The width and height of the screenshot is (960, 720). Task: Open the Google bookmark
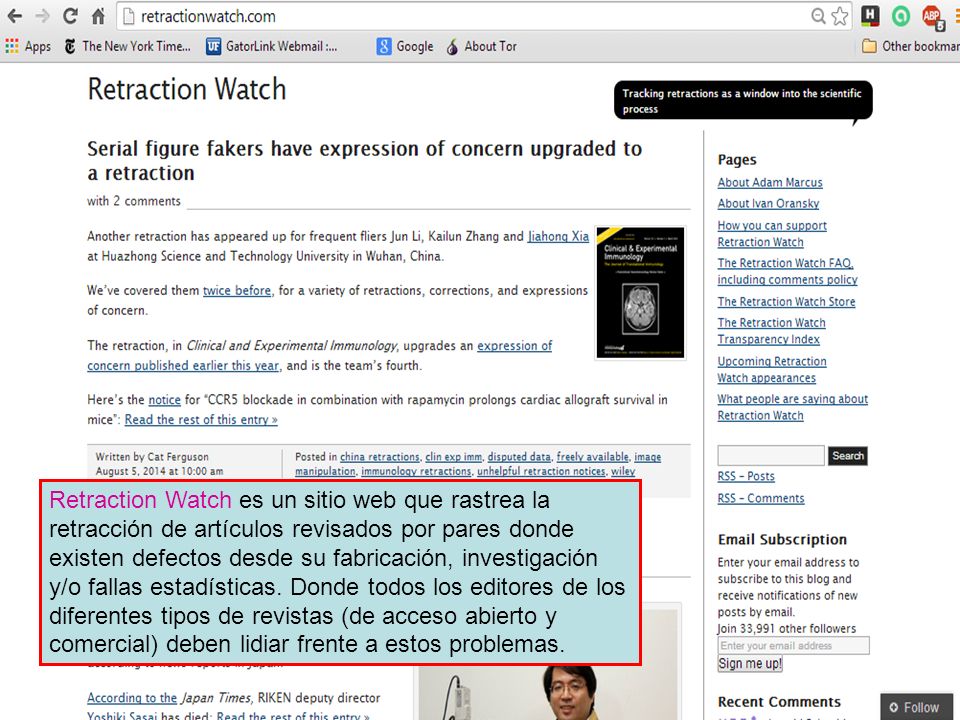coord(405,47)
